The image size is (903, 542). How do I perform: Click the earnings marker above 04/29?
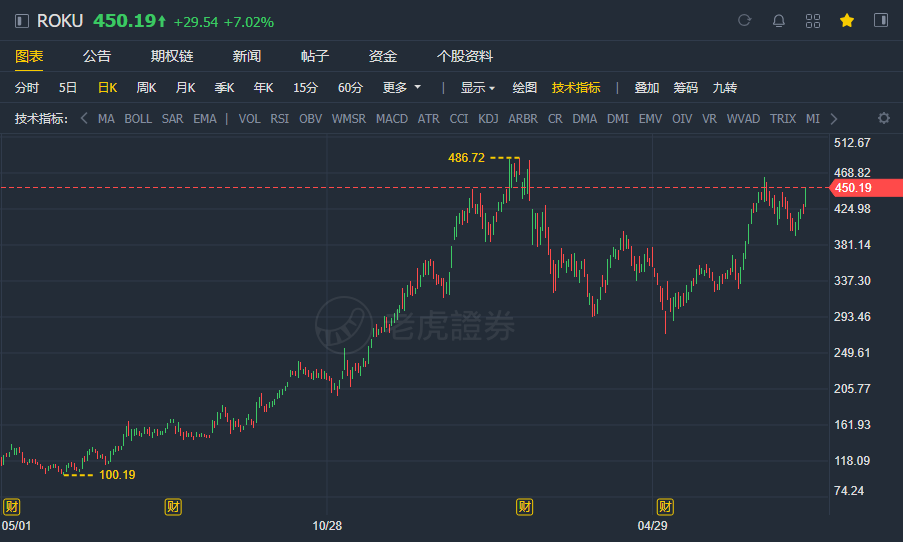coord(665,507)
